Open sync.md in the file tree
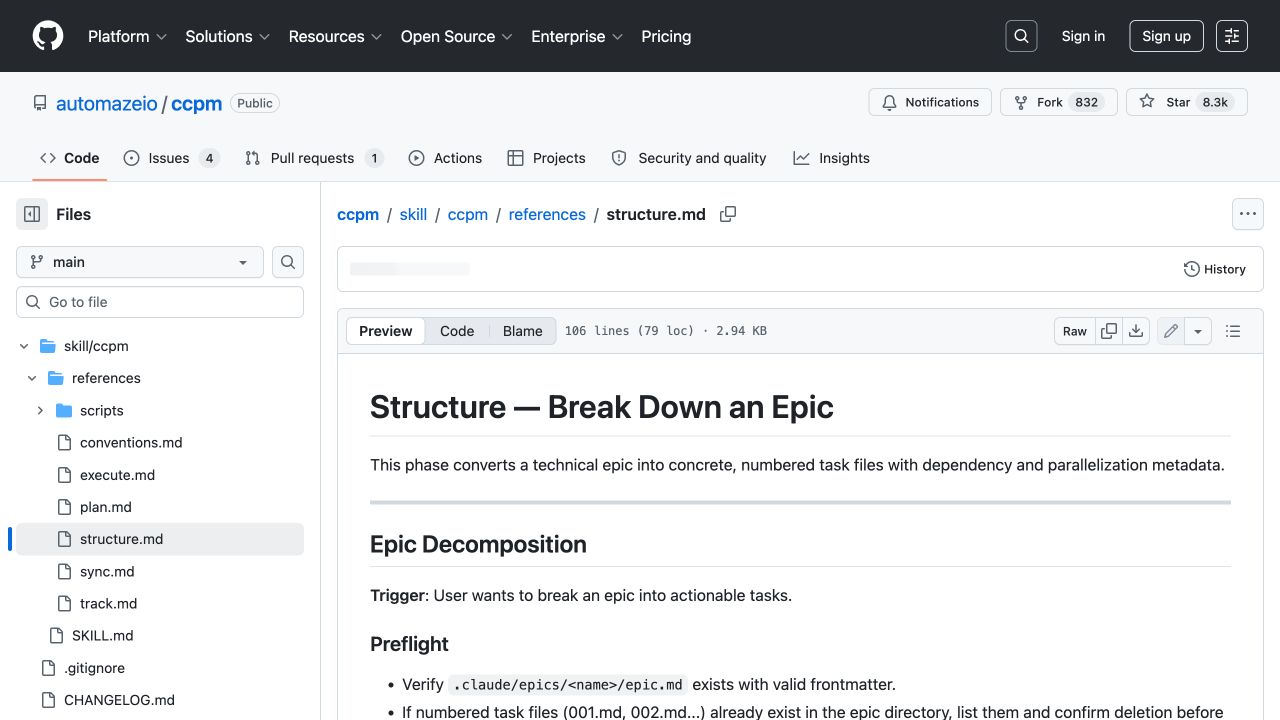 tap(107, 571)
